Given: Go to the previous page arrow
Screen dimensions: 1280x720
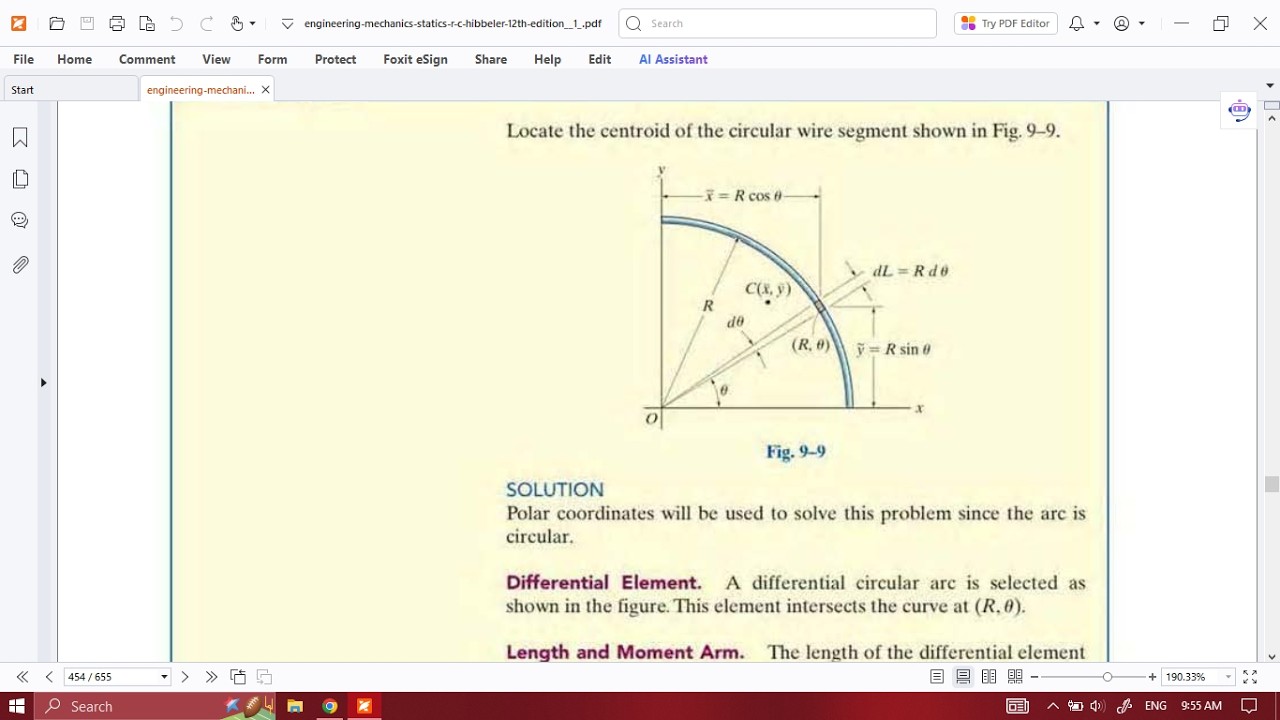Looking at the screenshot, I should pos(49,677).
